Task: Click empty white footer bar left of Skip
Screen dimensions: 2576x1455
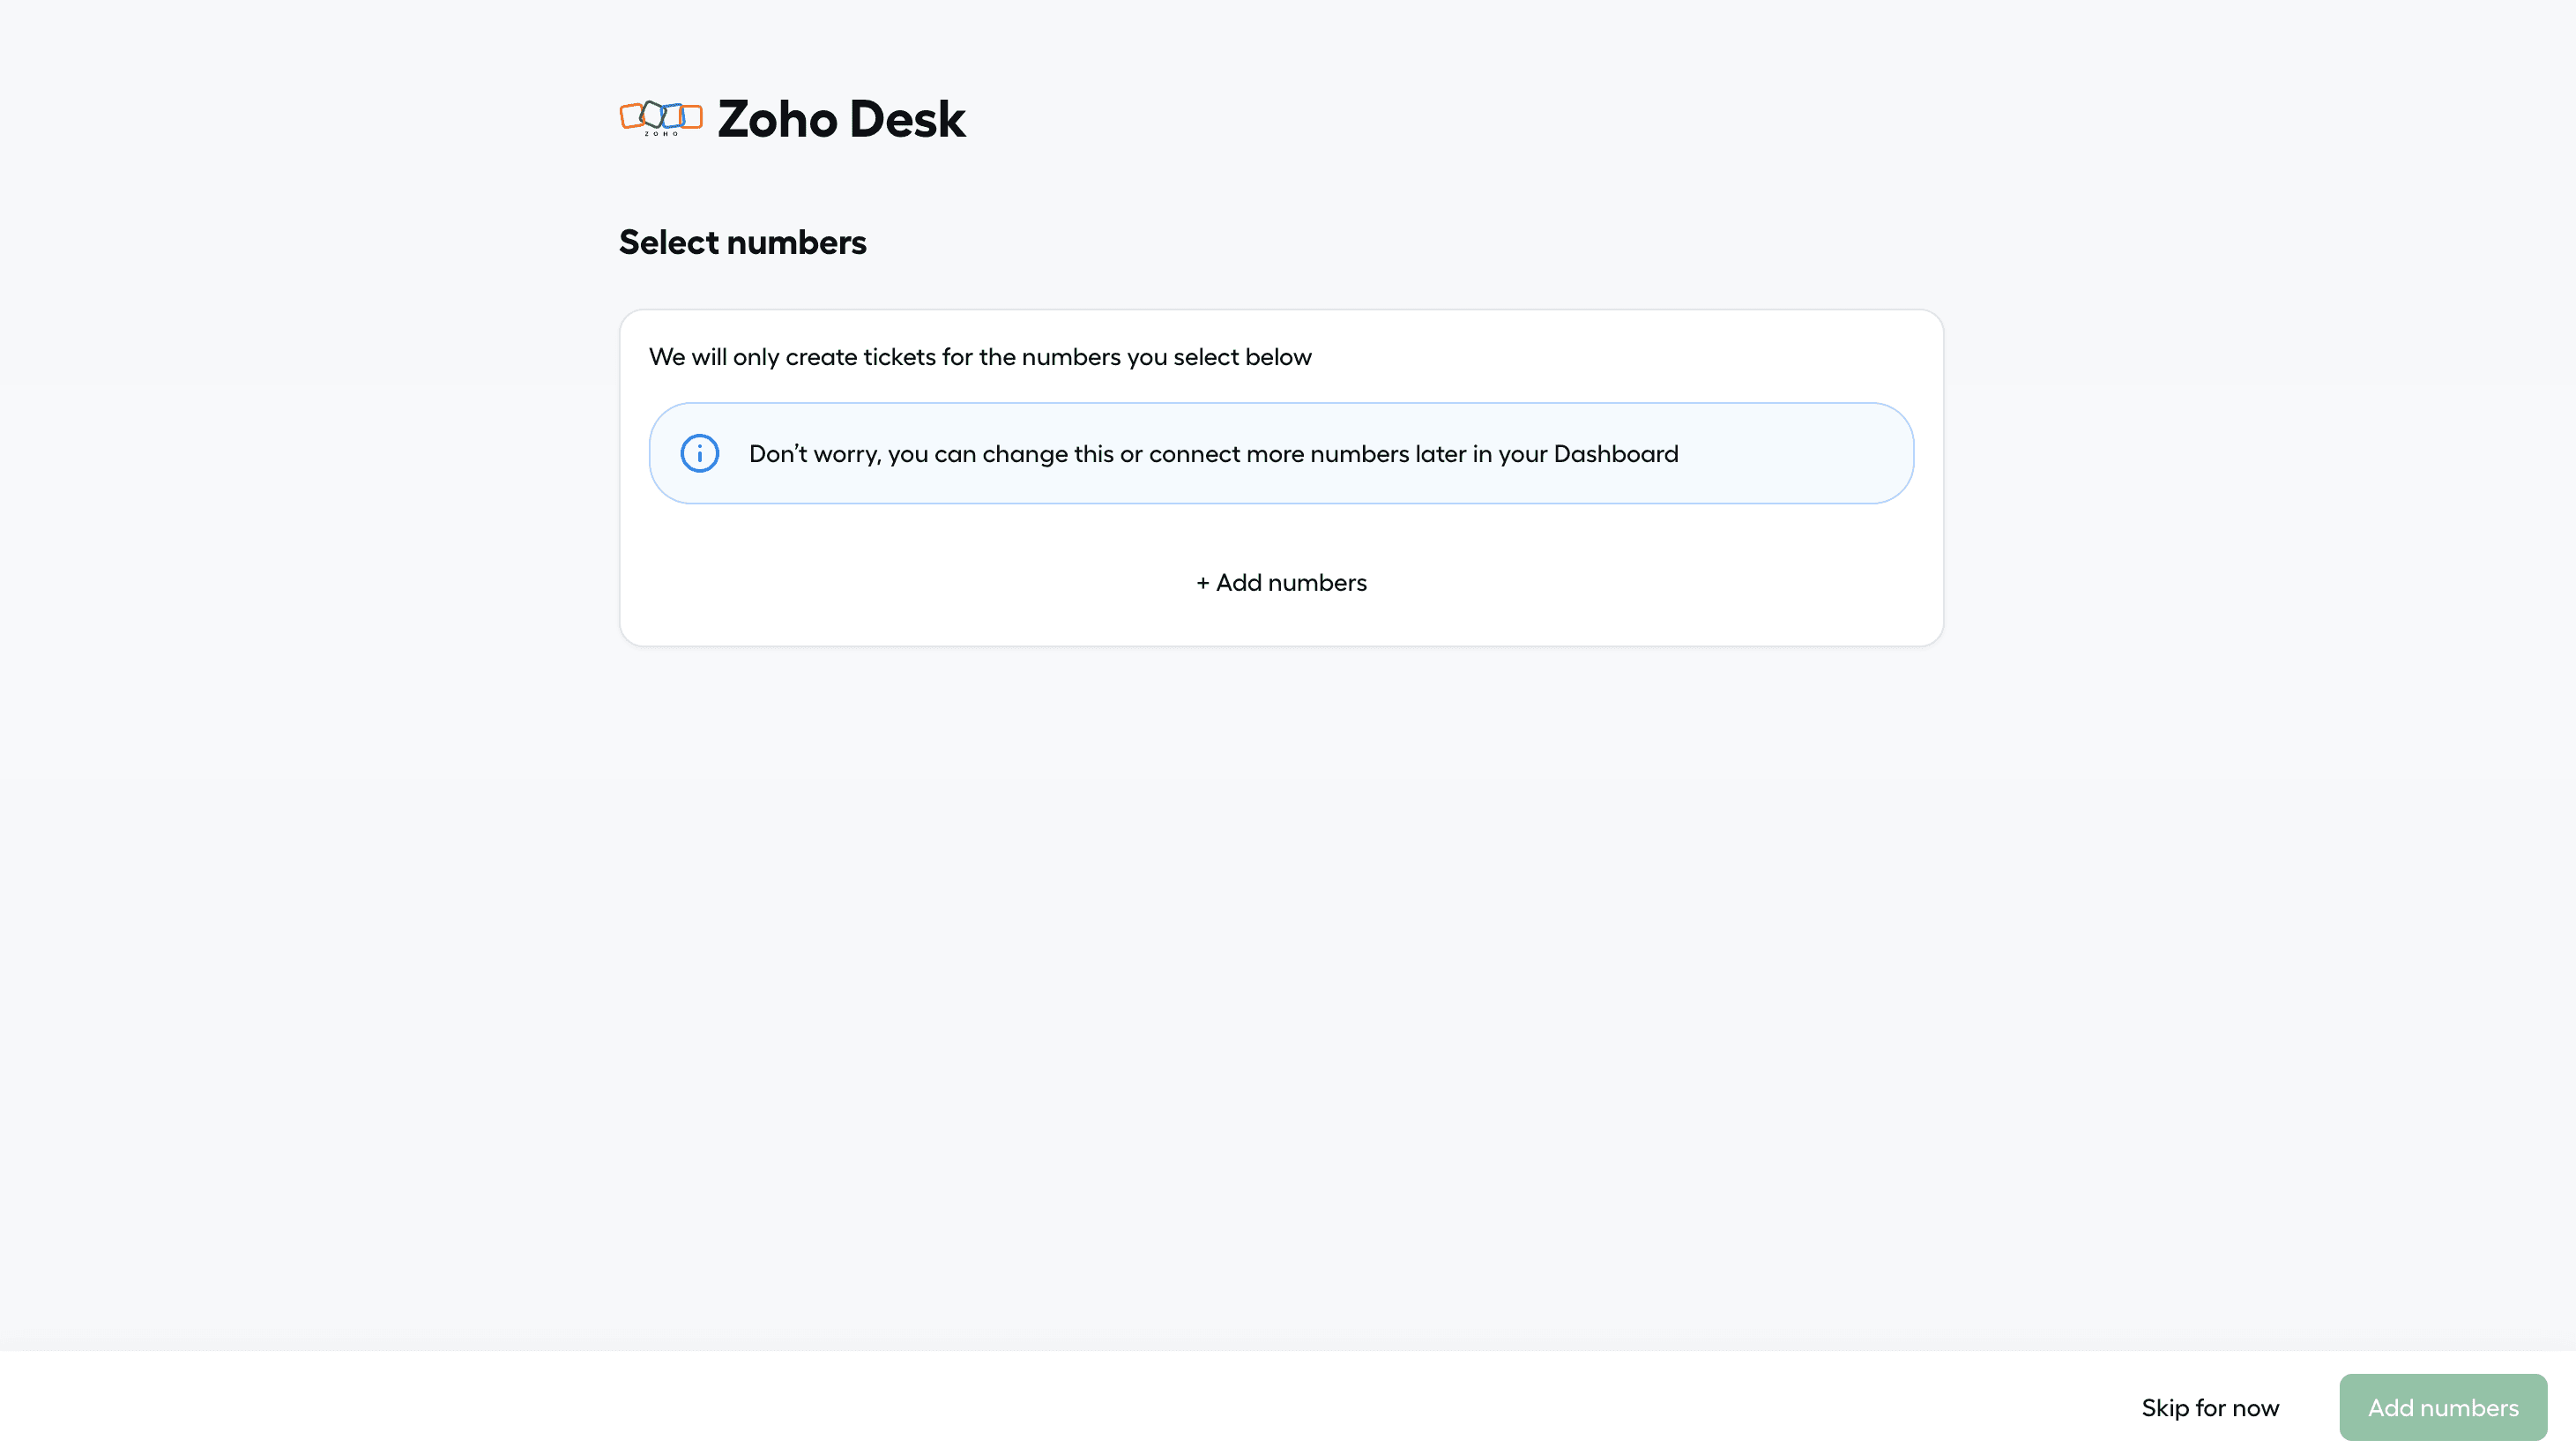Action: coord(1000,1405)
